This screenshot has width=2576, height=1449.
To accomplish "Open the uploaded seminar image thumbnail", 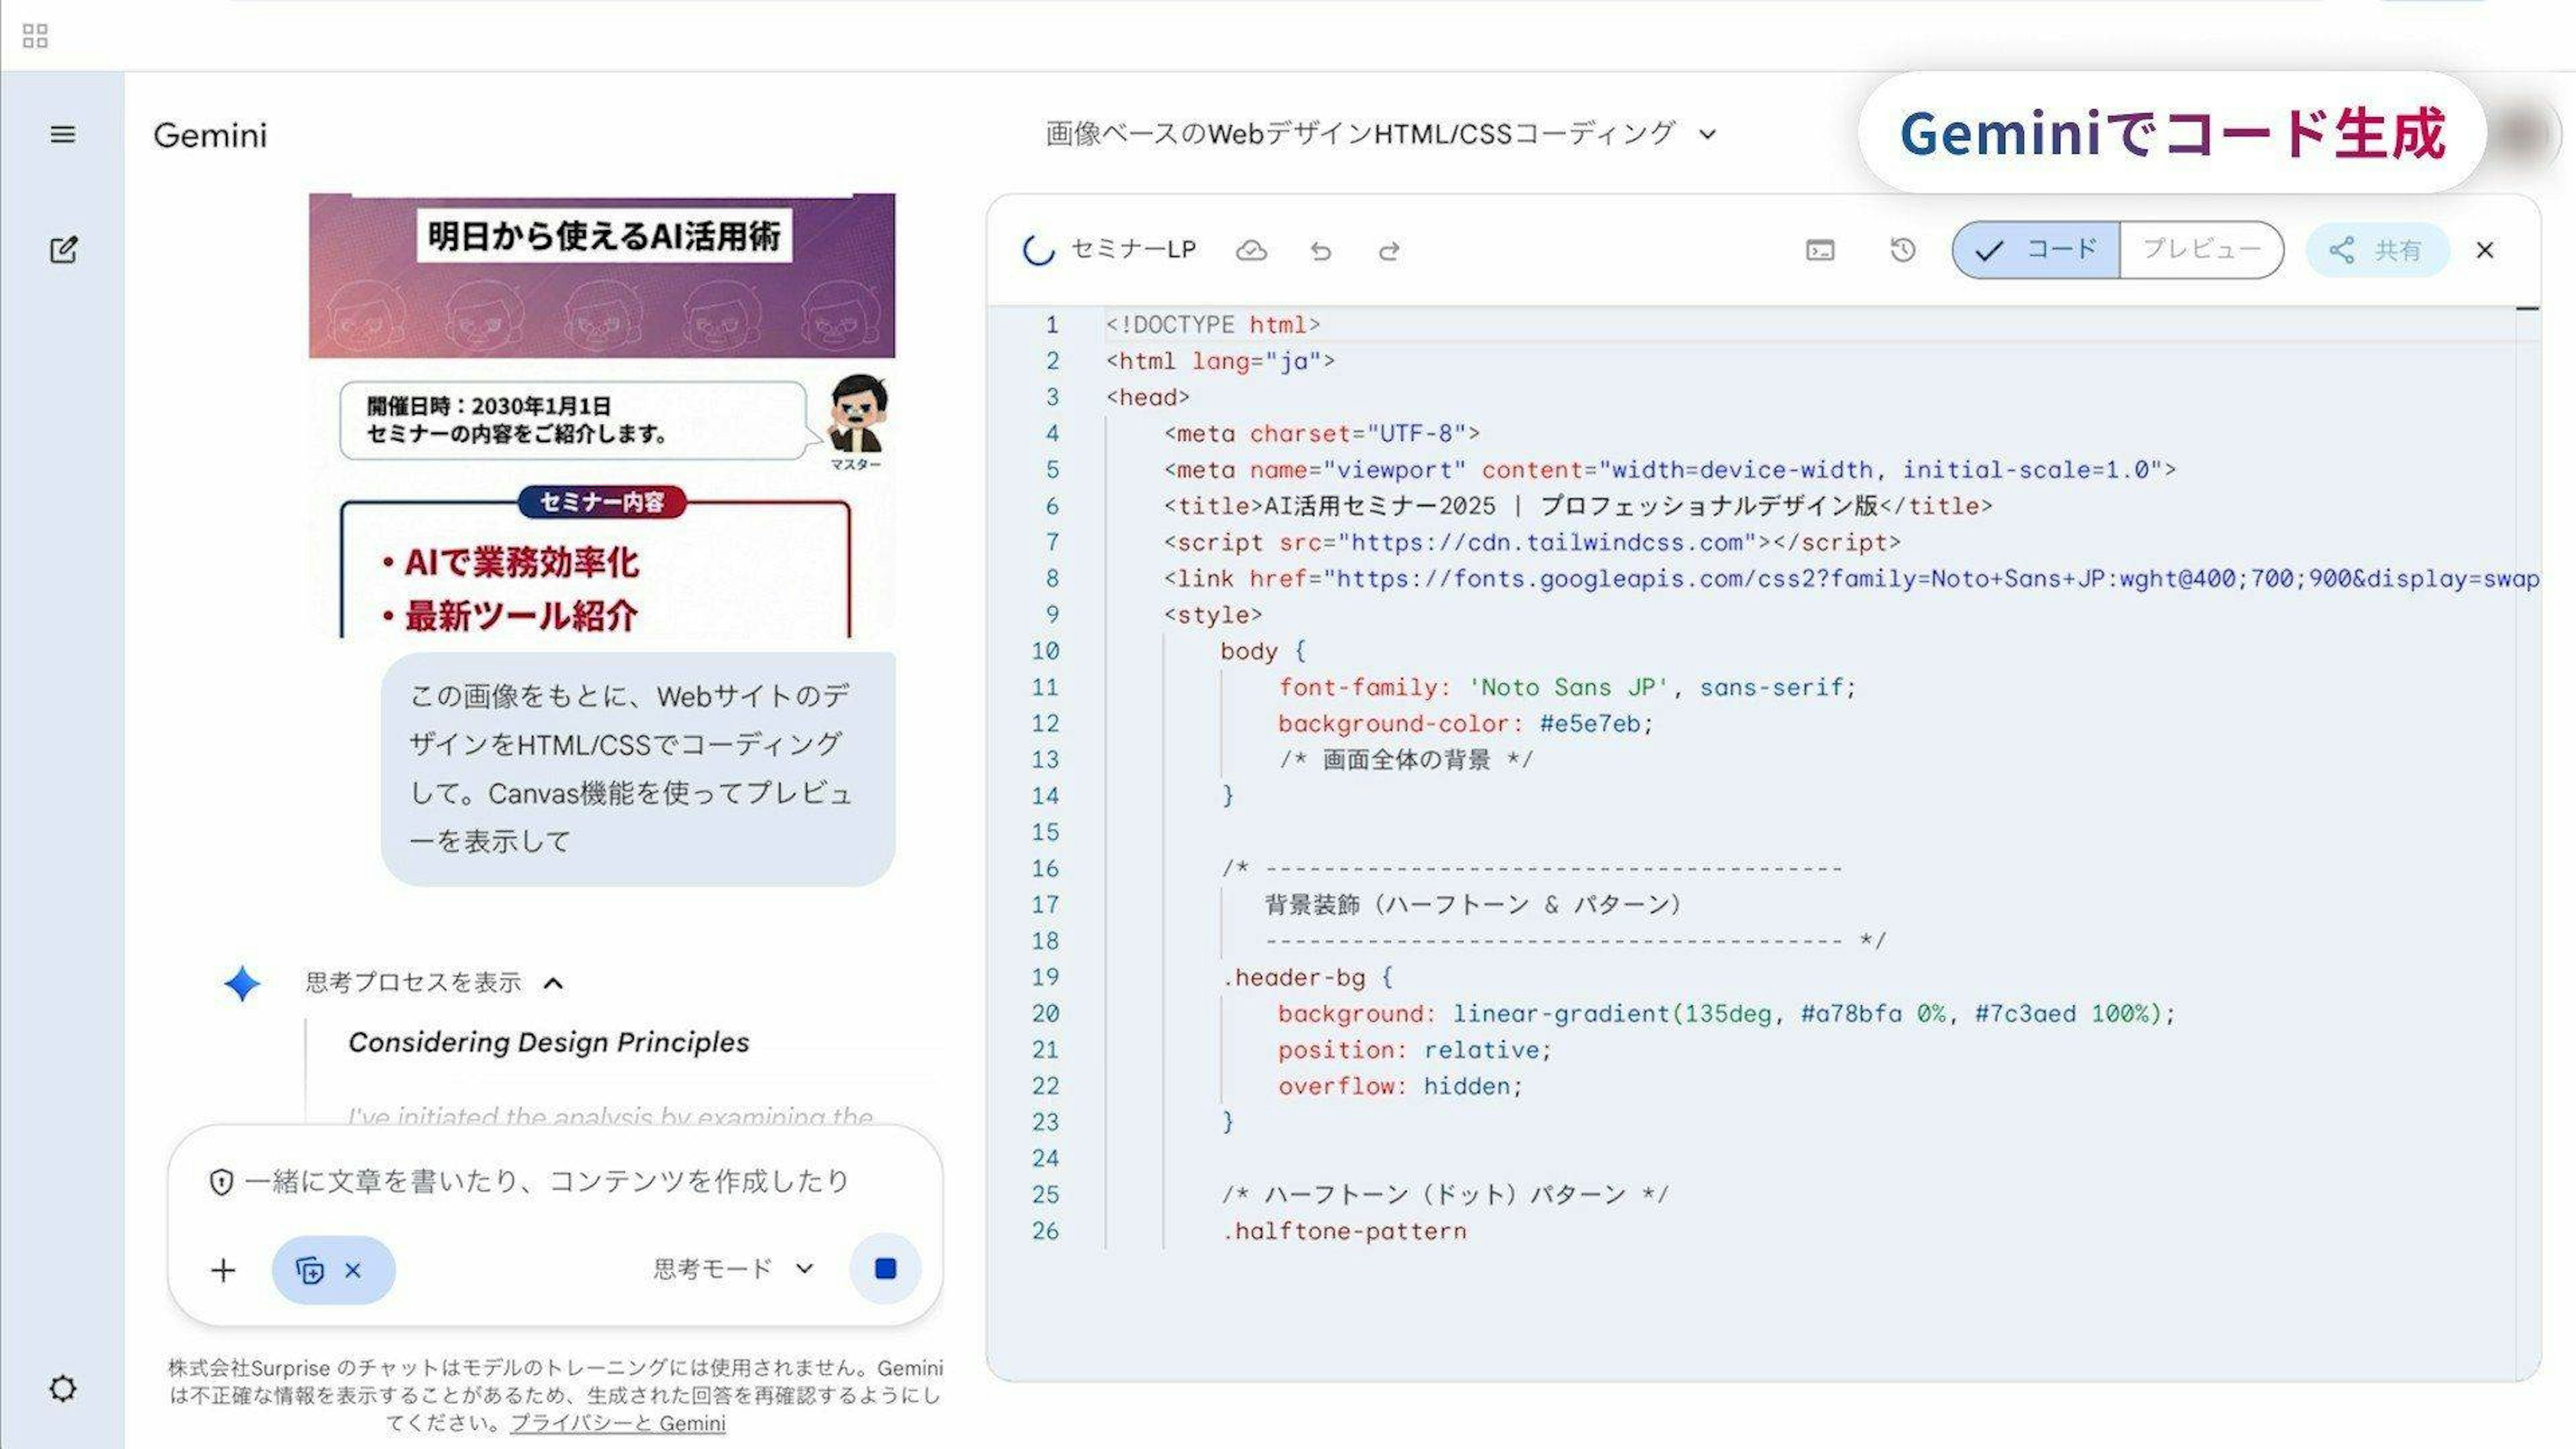I will tap(601, 415).
